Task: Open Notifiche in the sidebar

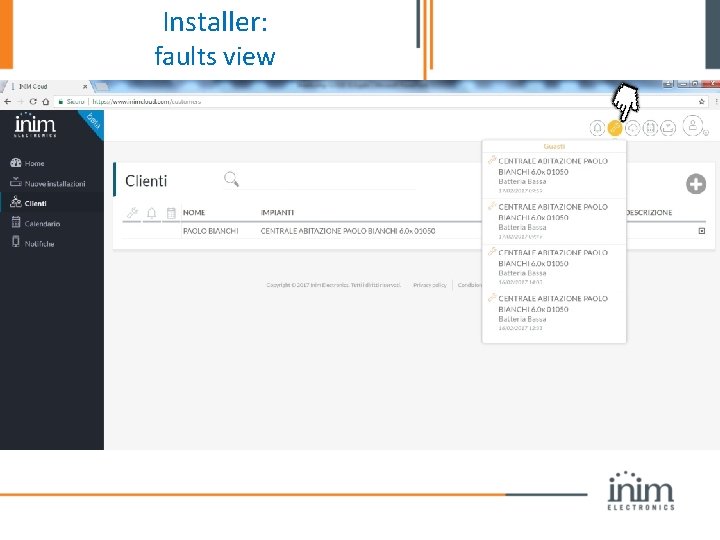Action: 33,243
